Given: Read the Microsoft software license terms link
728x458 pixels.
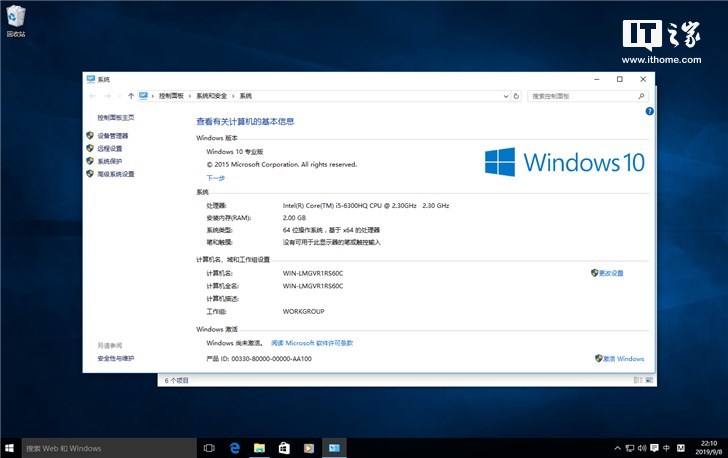Looking at the screenshot, I should (x=312, y=343).
